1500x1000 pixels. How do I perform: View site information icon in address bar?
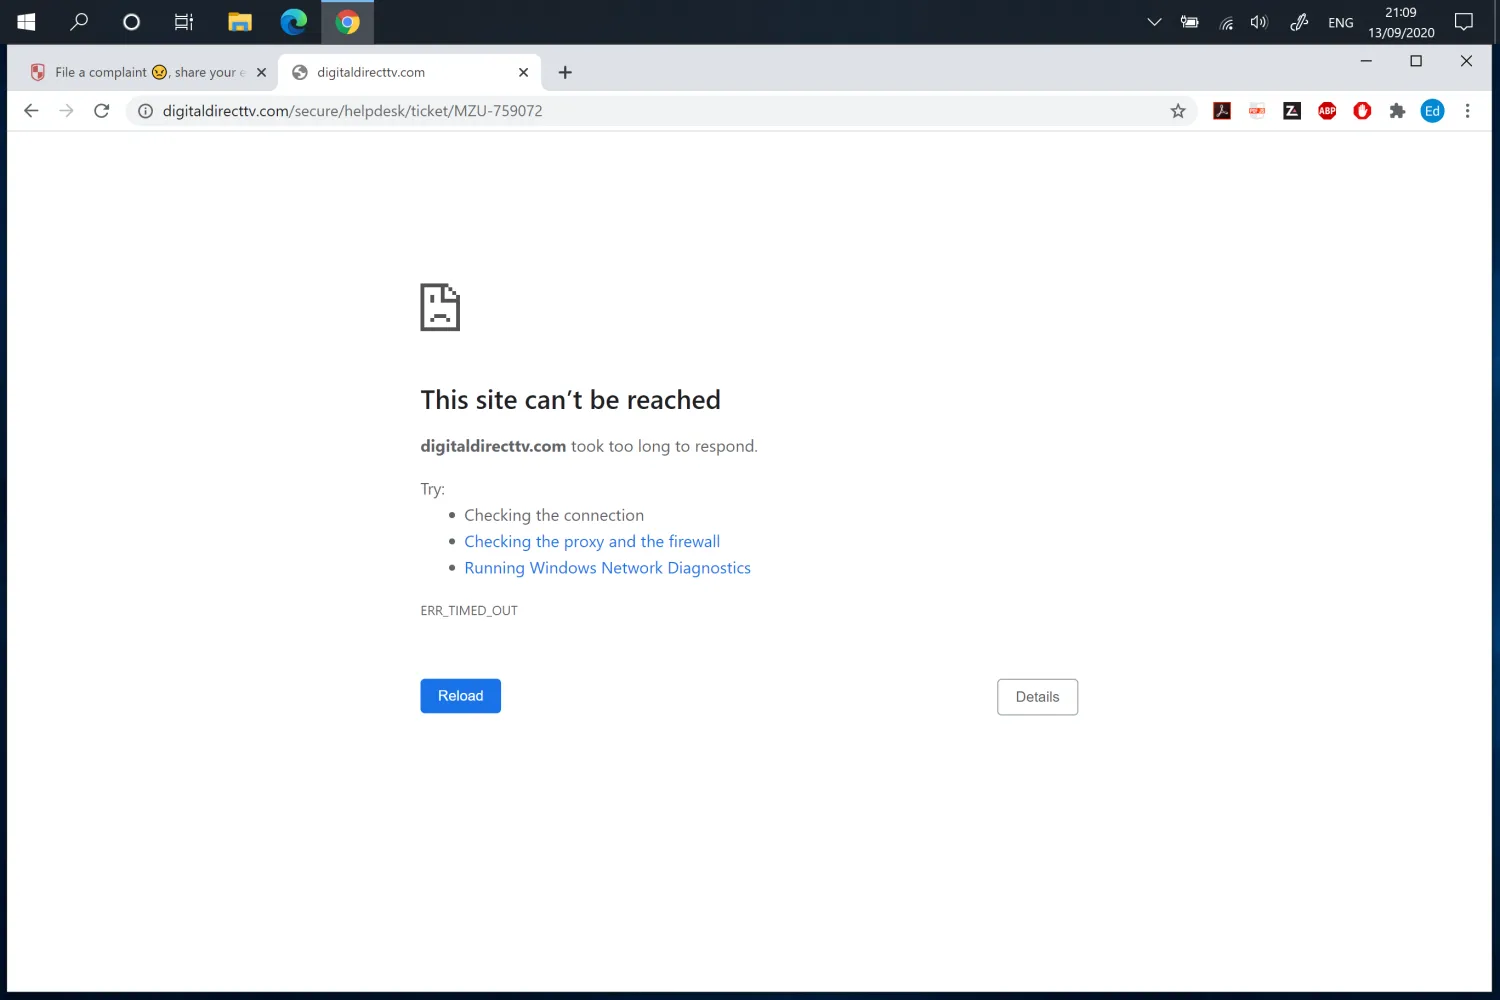[145, 111]
